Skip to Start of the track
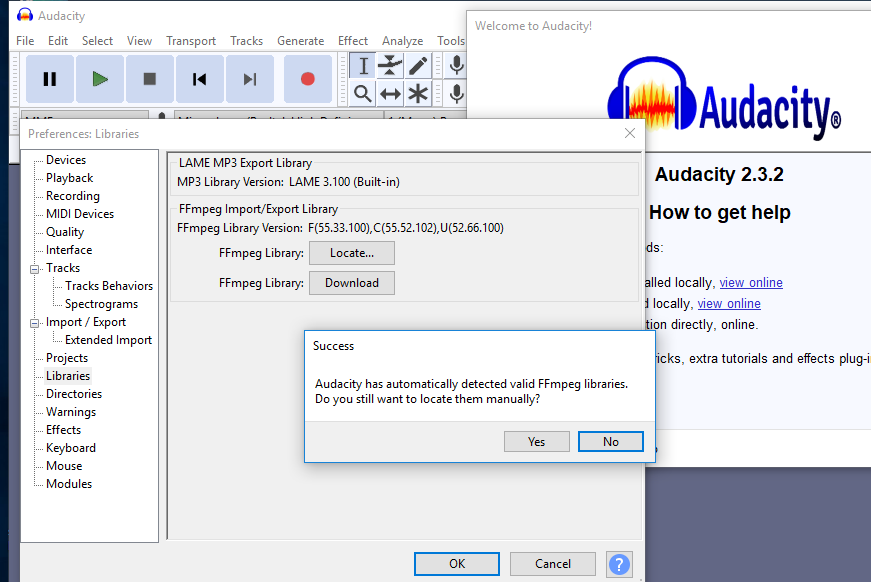The image size is (871, 582). [x=199, y=79]
